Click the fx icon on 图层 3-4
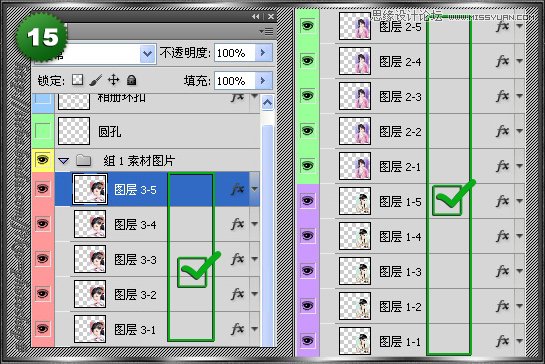Viewport: 545px width, 364px height. pos(238,224)
